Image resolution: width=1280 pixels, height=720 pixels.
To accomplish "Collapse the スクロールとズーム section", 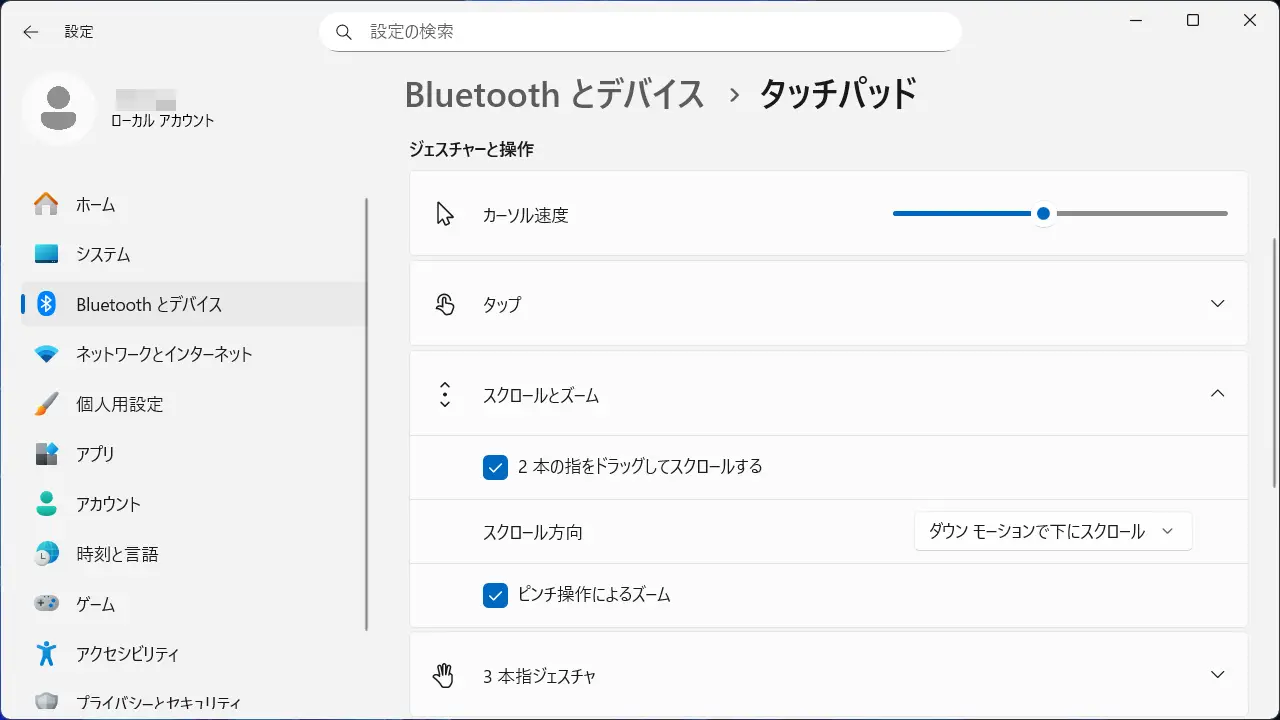I will pos(1217,394).
